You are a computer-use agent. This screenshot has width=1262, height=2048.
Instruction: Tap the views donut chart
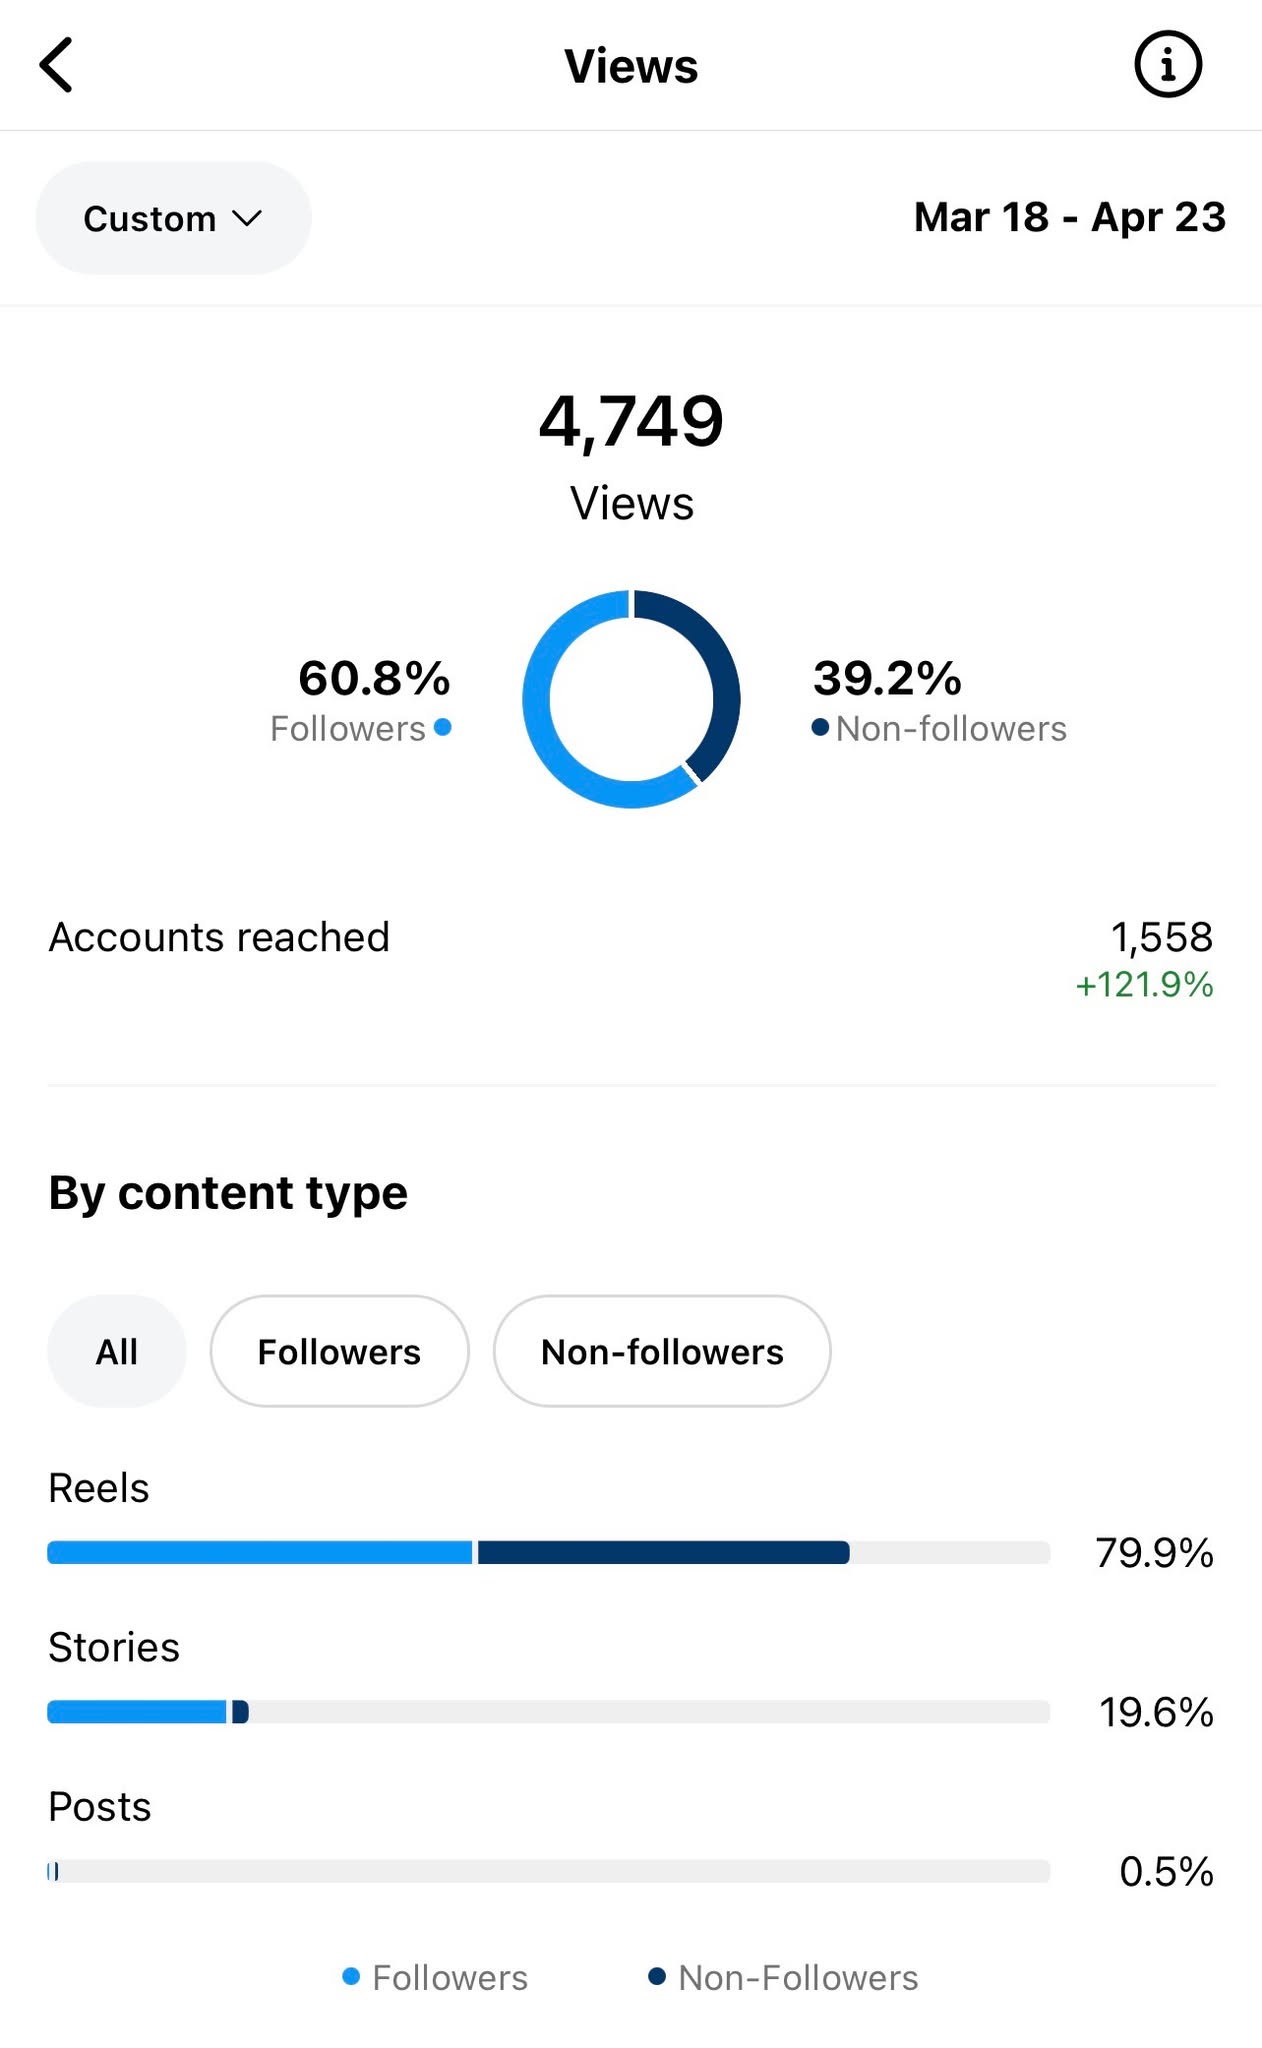[631, 699]
